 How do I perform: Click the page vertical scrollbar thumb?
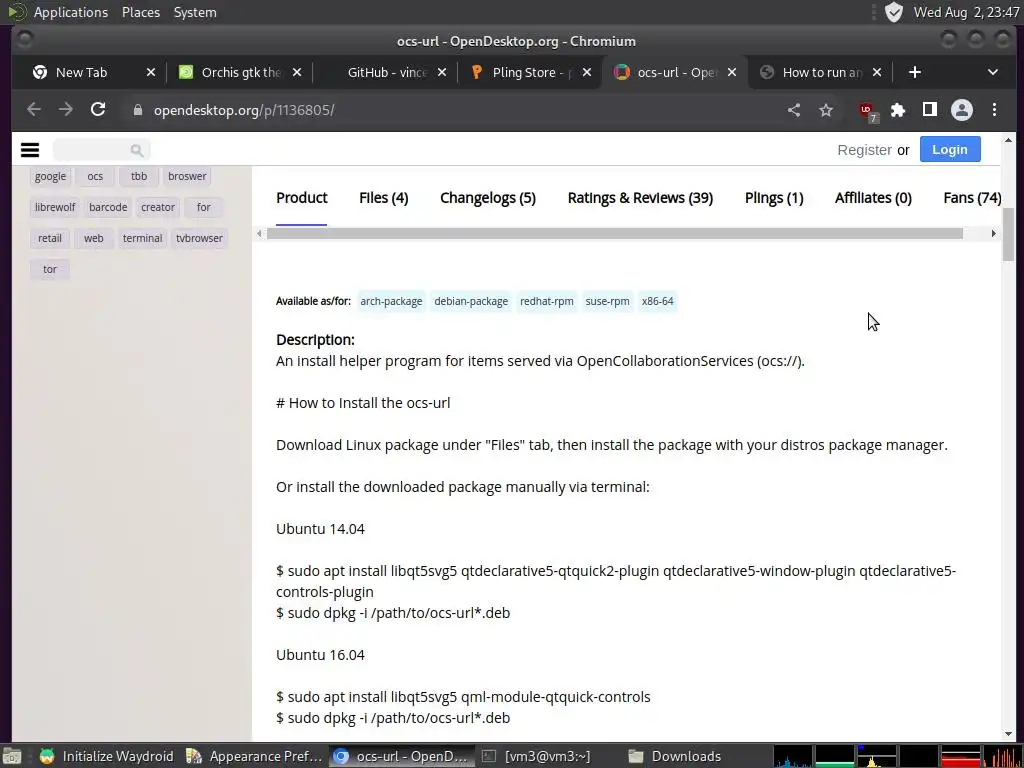click(1008, 233)
